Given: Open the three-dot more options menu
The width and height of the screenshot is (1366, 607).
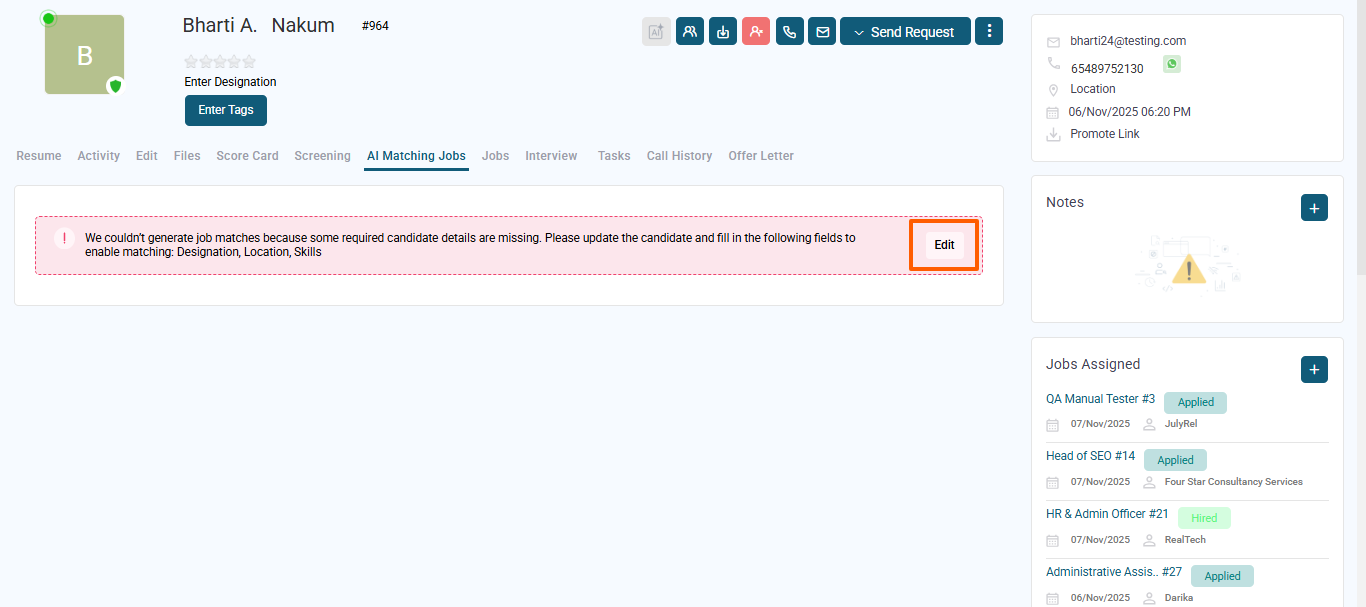Looking at the screenshot, I should (989, 32).
